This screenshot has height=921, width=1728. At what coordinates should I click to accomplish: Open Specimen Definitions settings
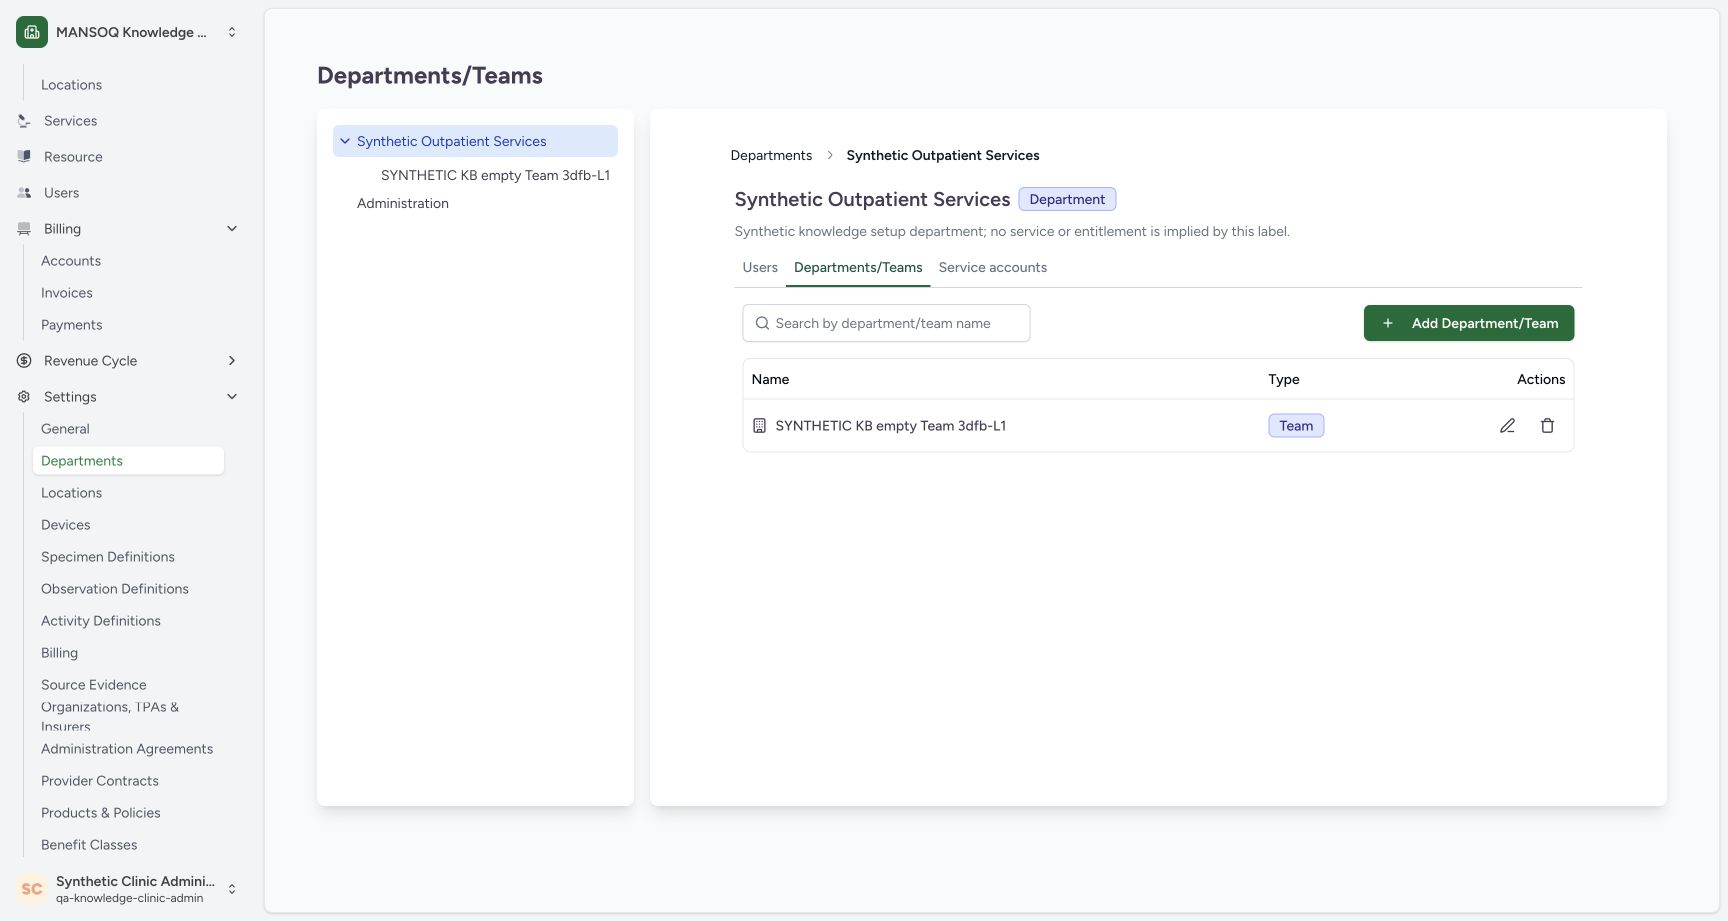click(x=108, y=557)
